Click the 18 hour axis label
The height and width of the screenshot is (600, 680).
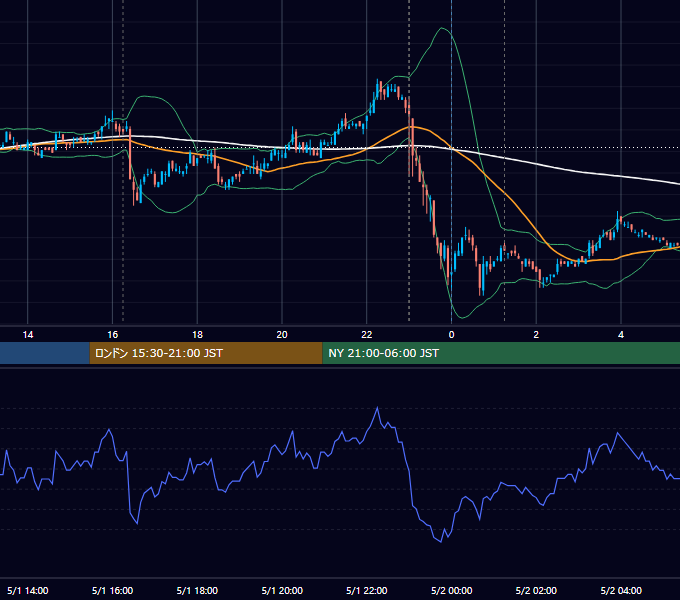(197, 335)
